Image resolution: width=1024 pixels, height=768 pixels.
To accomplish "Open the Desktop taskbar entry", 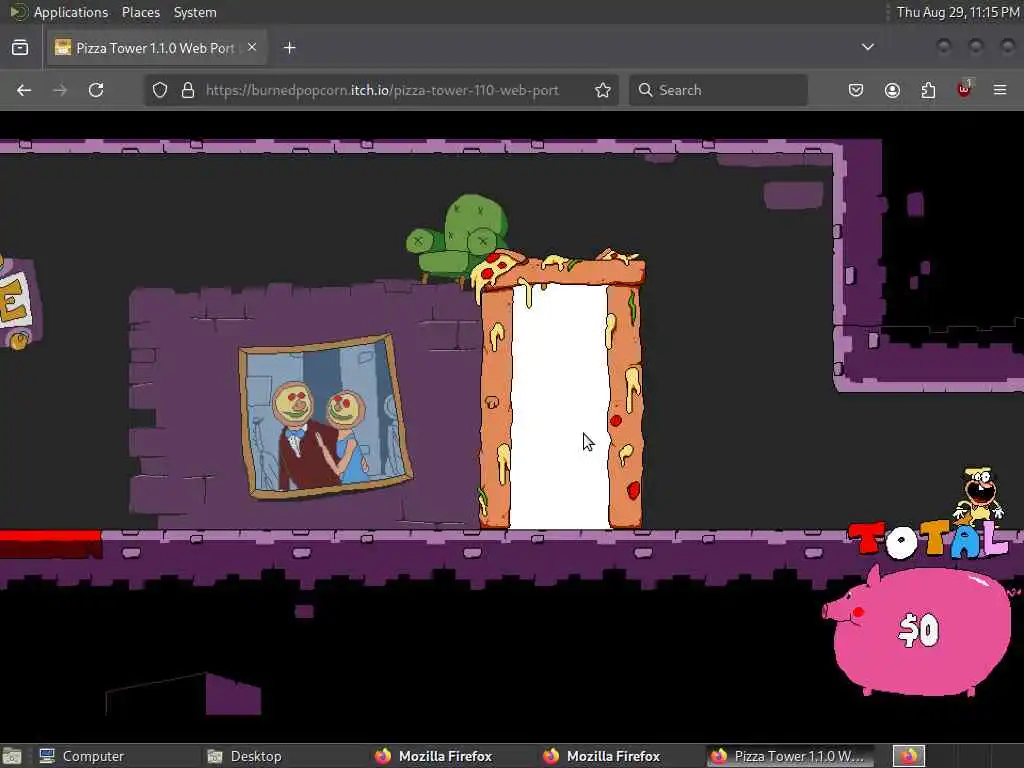I will [x=245, y=756].
